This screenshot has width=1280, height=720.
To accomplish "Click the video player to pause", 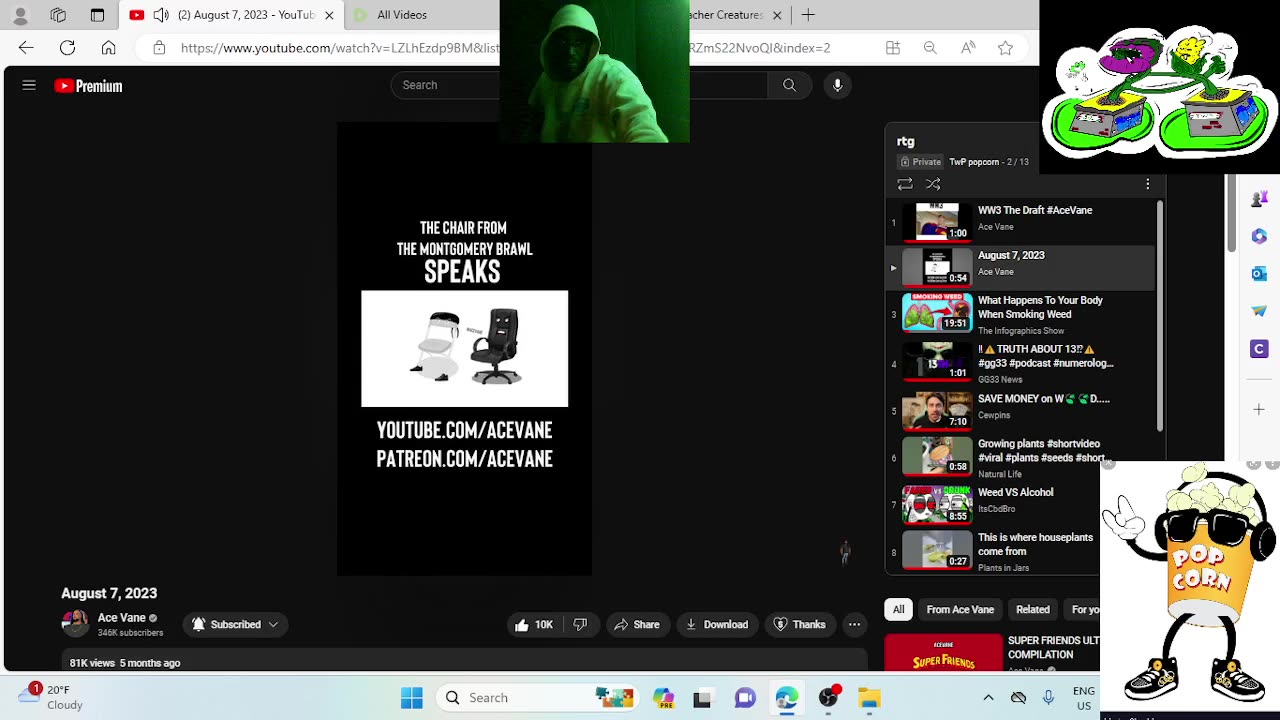I will [464, 349].
